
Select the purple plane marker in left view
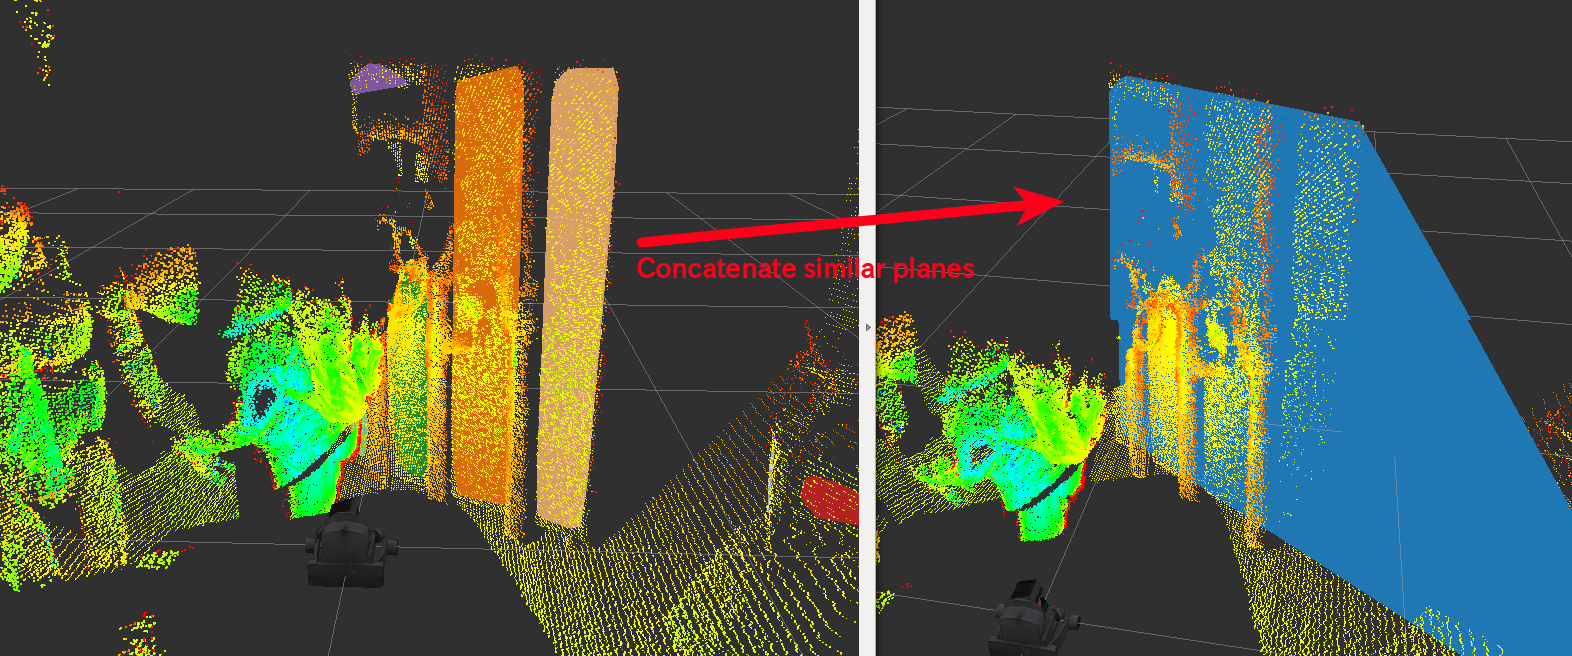tap(378, 78)
